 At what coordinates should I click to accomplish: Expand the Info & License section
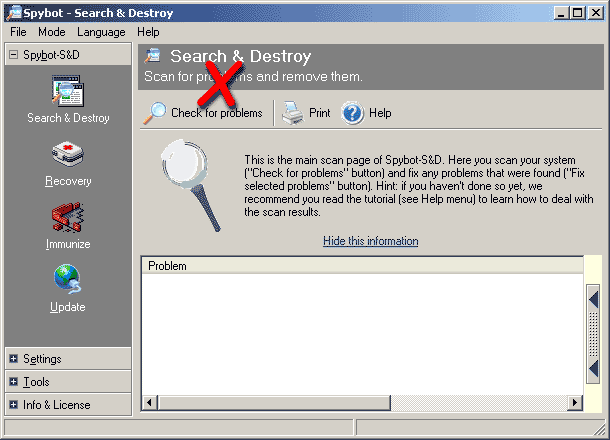click(x=13, y=405)
